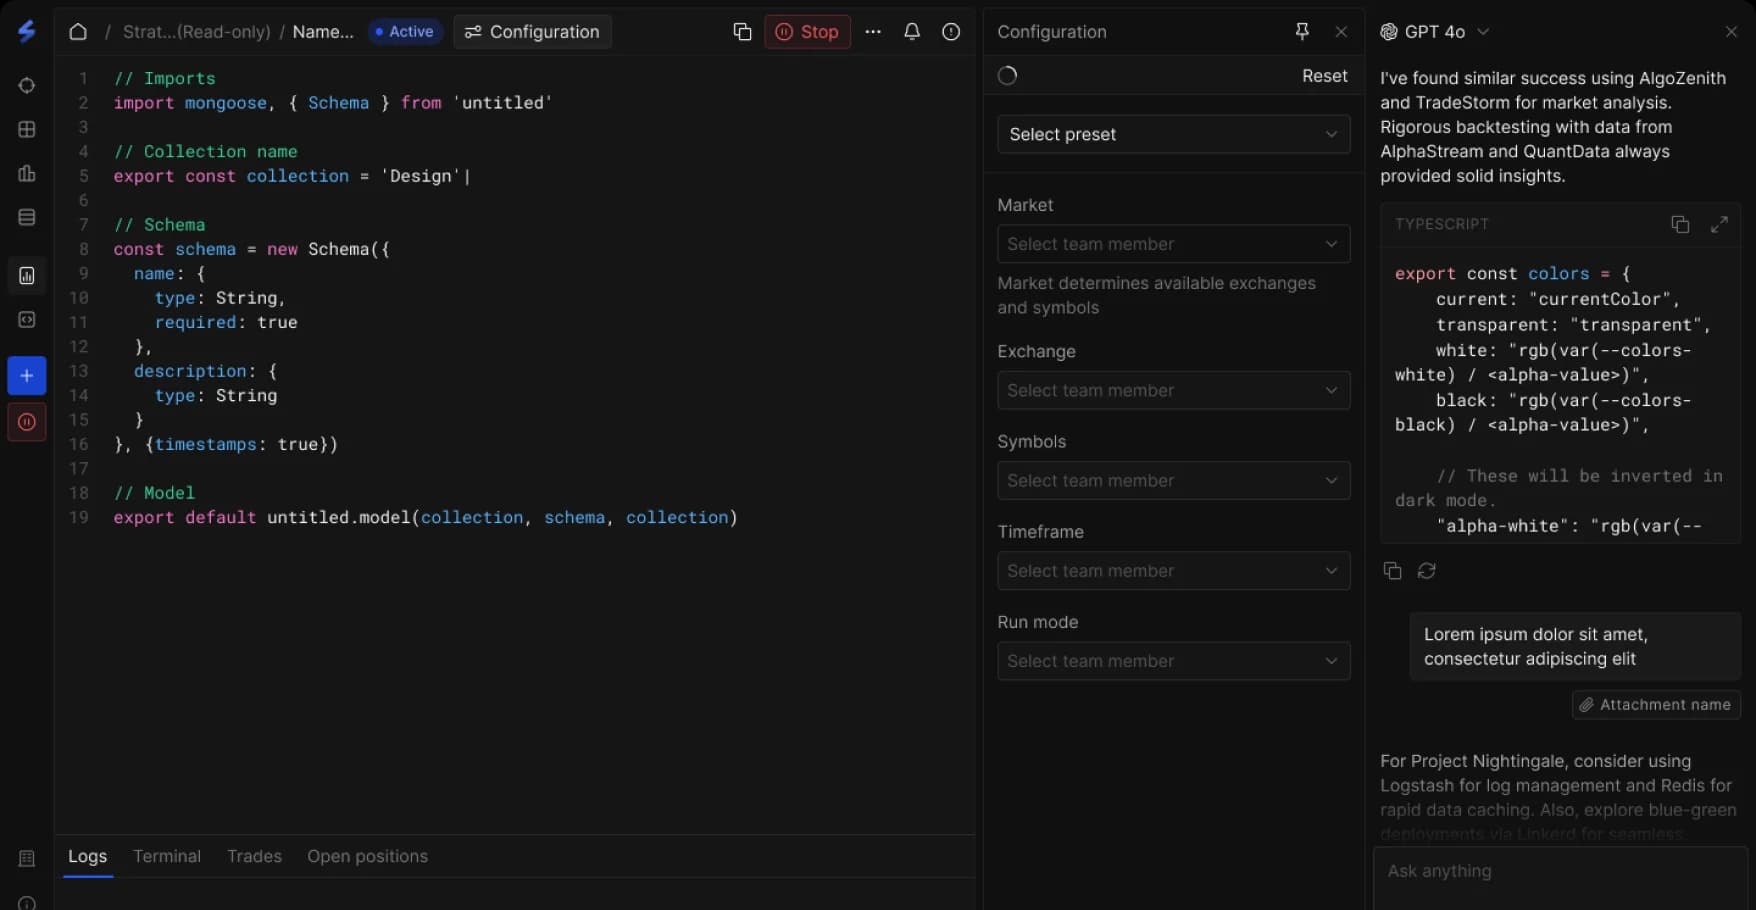
Task: Click the Active status badge
Action: (404, 32)
